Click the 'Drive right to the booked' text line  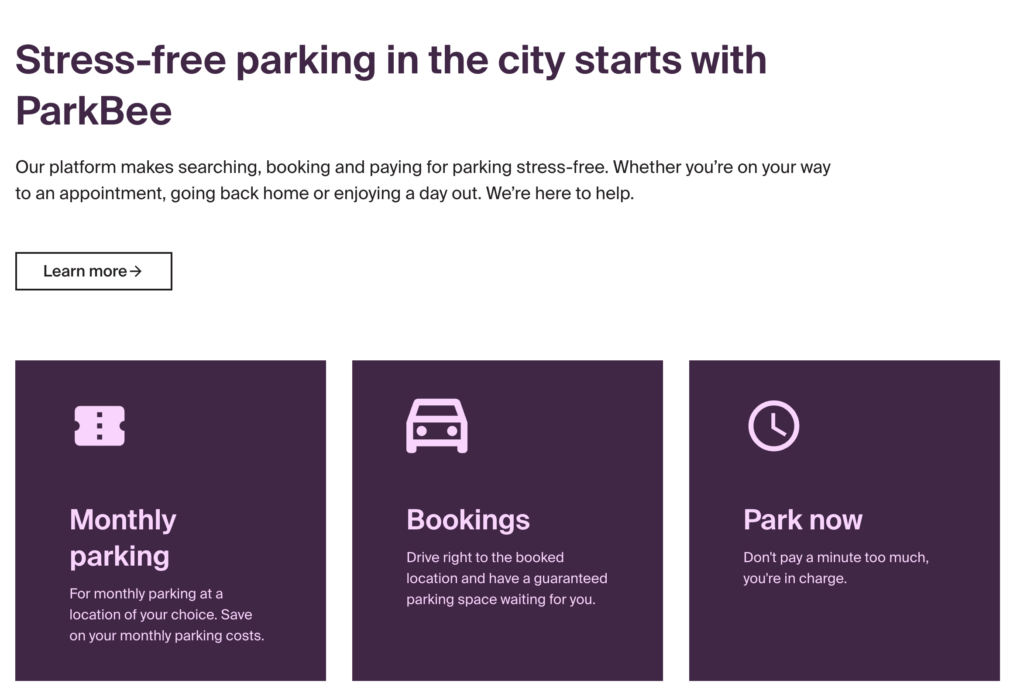pos(485,557)
